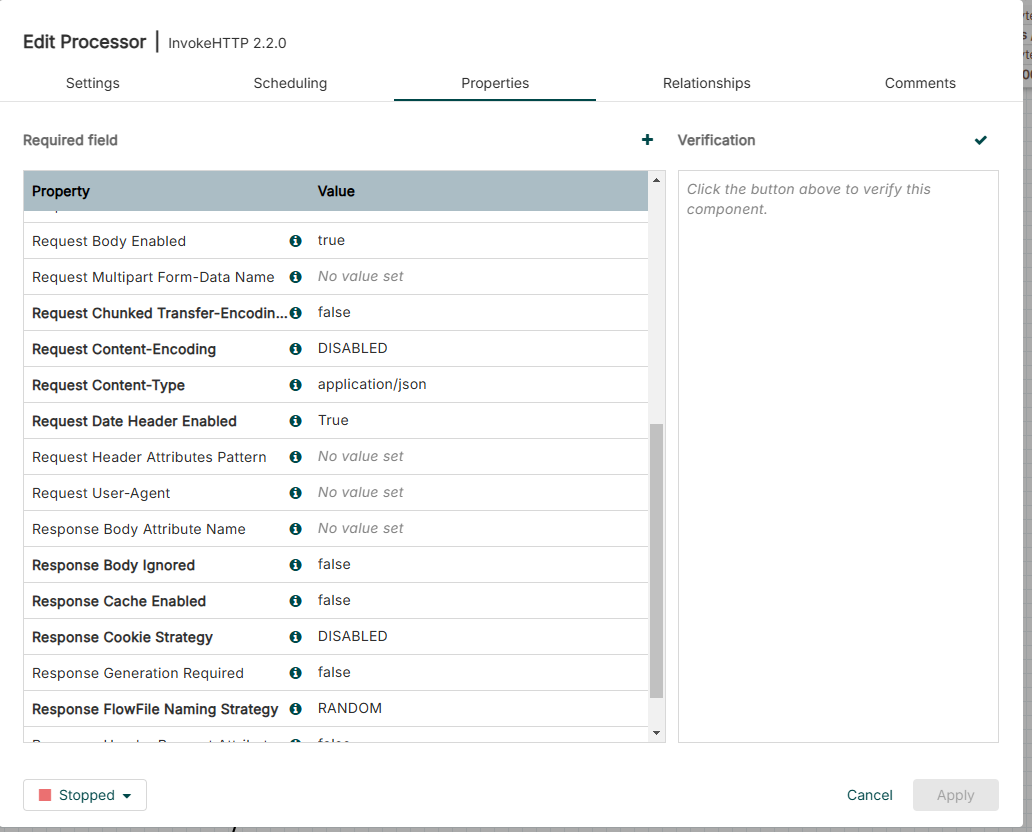
Task: Cancel the processor edits
Action: (x=869, y=795)
